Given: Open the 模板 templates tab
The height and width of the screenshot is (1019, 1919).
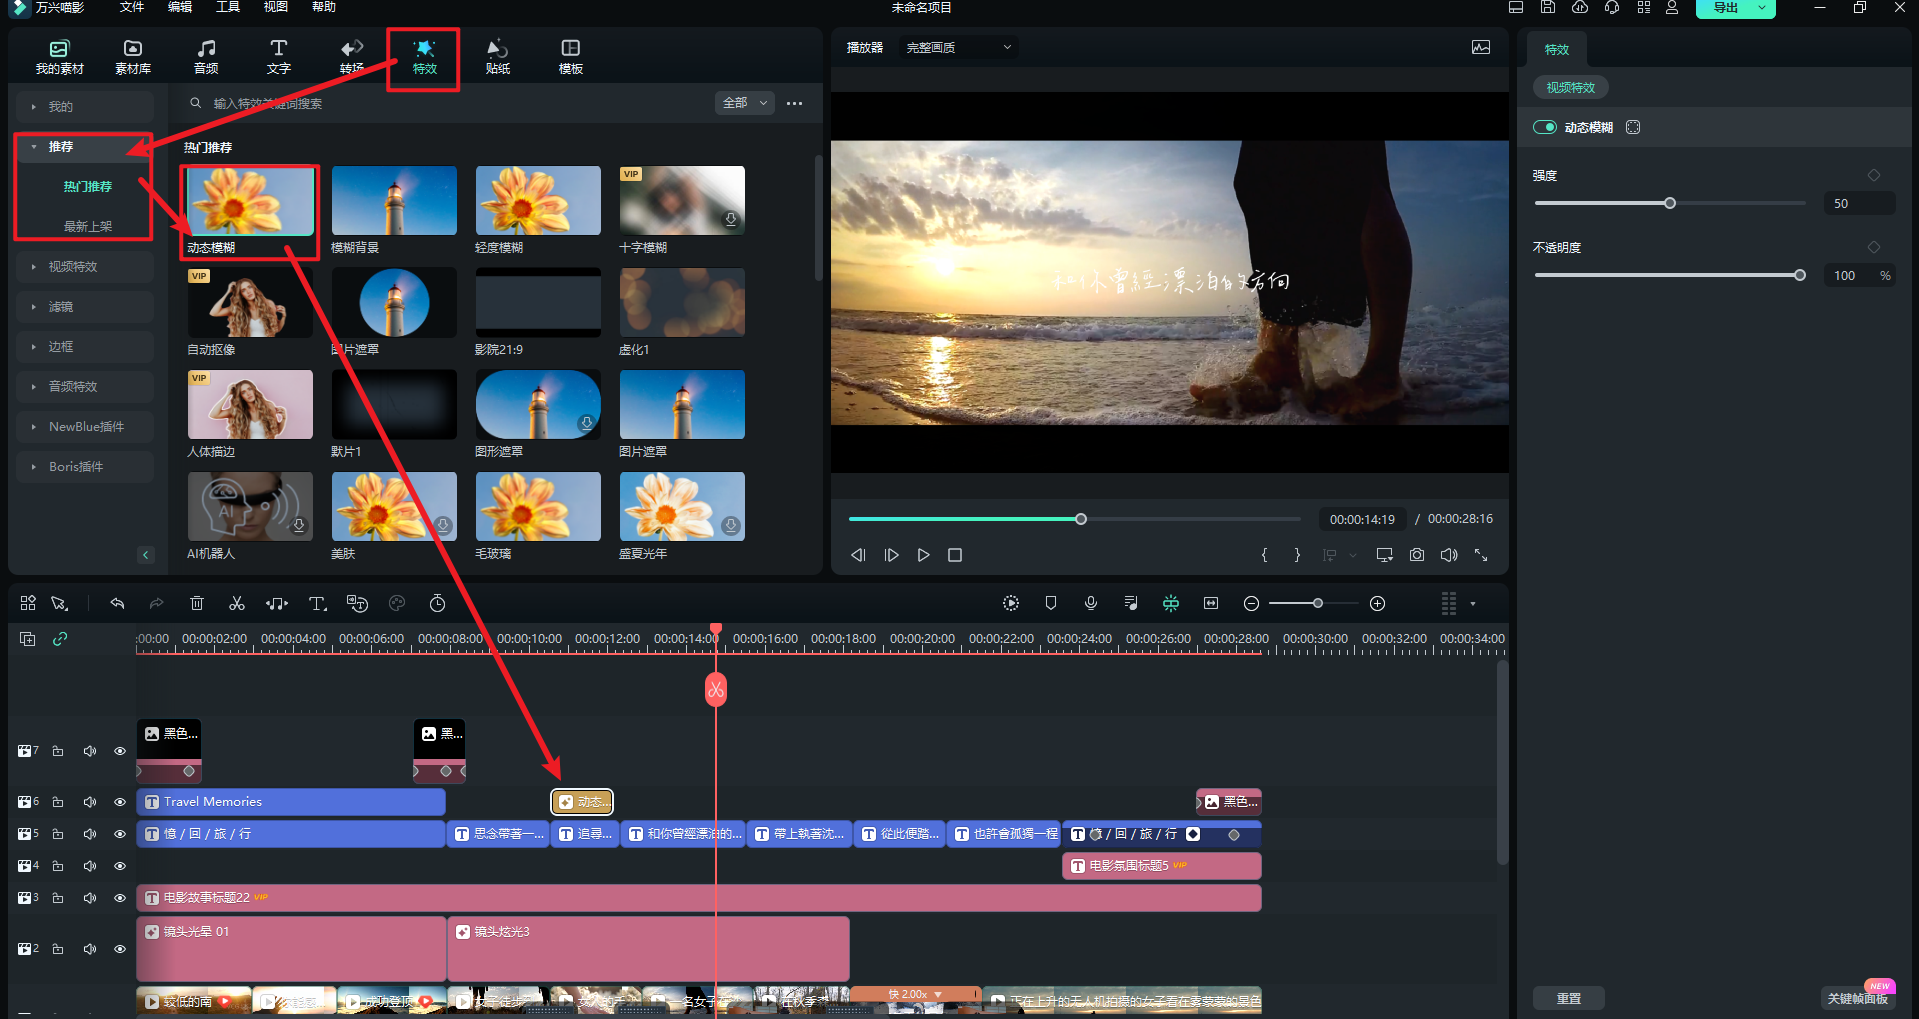Looking at the screenshot, I should click(570, 57).
